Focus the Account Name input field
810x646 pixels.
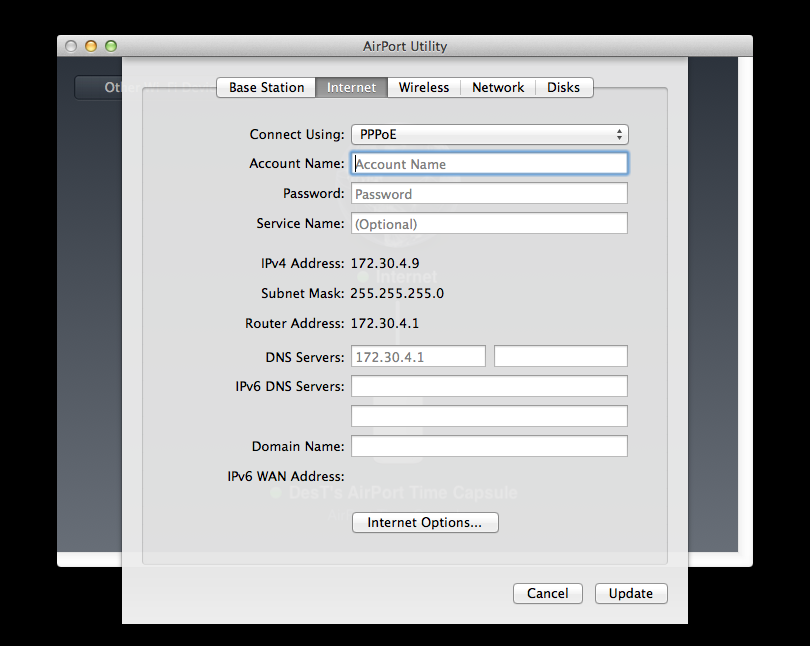(x=489, y=163)
